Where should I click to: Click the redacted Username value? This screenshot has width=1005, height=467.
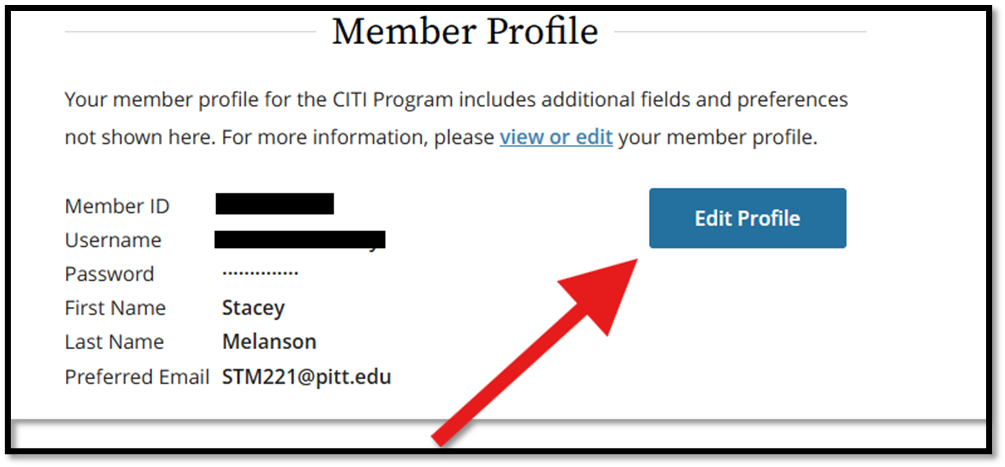(300, 239)
